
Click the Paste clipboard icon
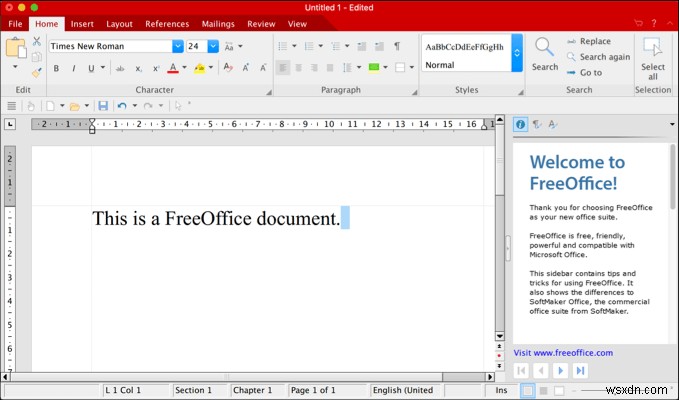point(16,48)
